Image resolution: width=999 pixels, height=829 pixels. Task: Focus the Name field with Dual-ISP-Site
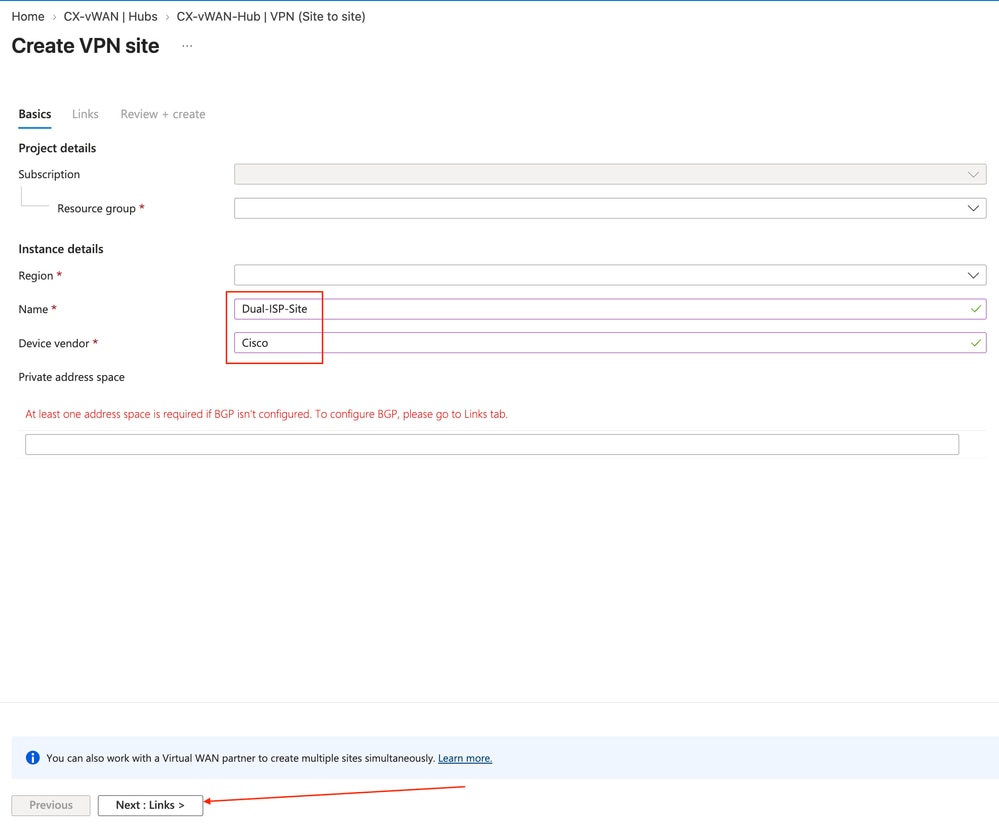(610, 308)
